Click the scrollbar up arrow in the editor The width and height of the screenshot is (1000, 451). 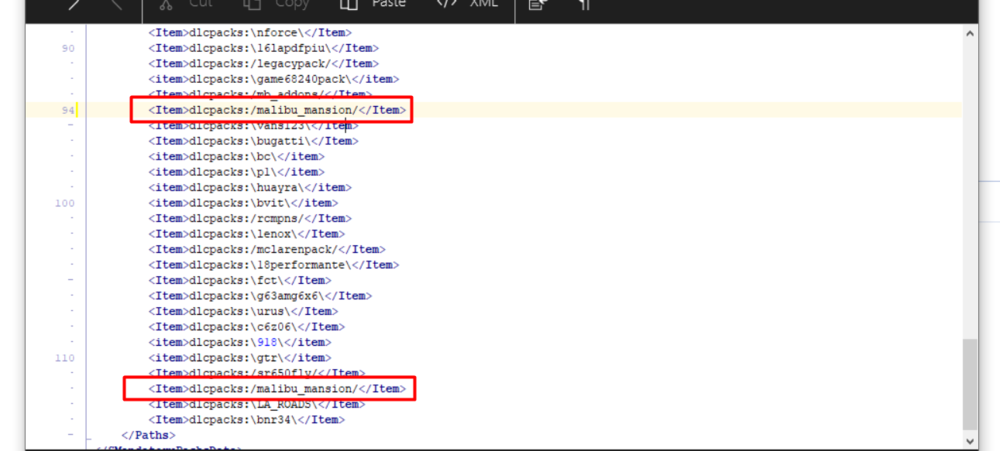point(969,33)
